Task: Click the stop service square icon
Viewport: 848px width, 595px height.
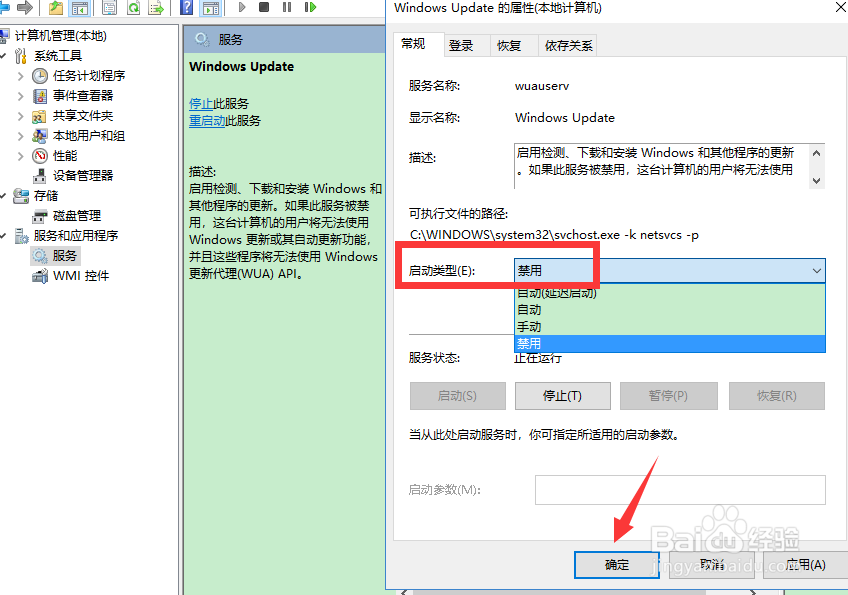Action: (264, 7)
